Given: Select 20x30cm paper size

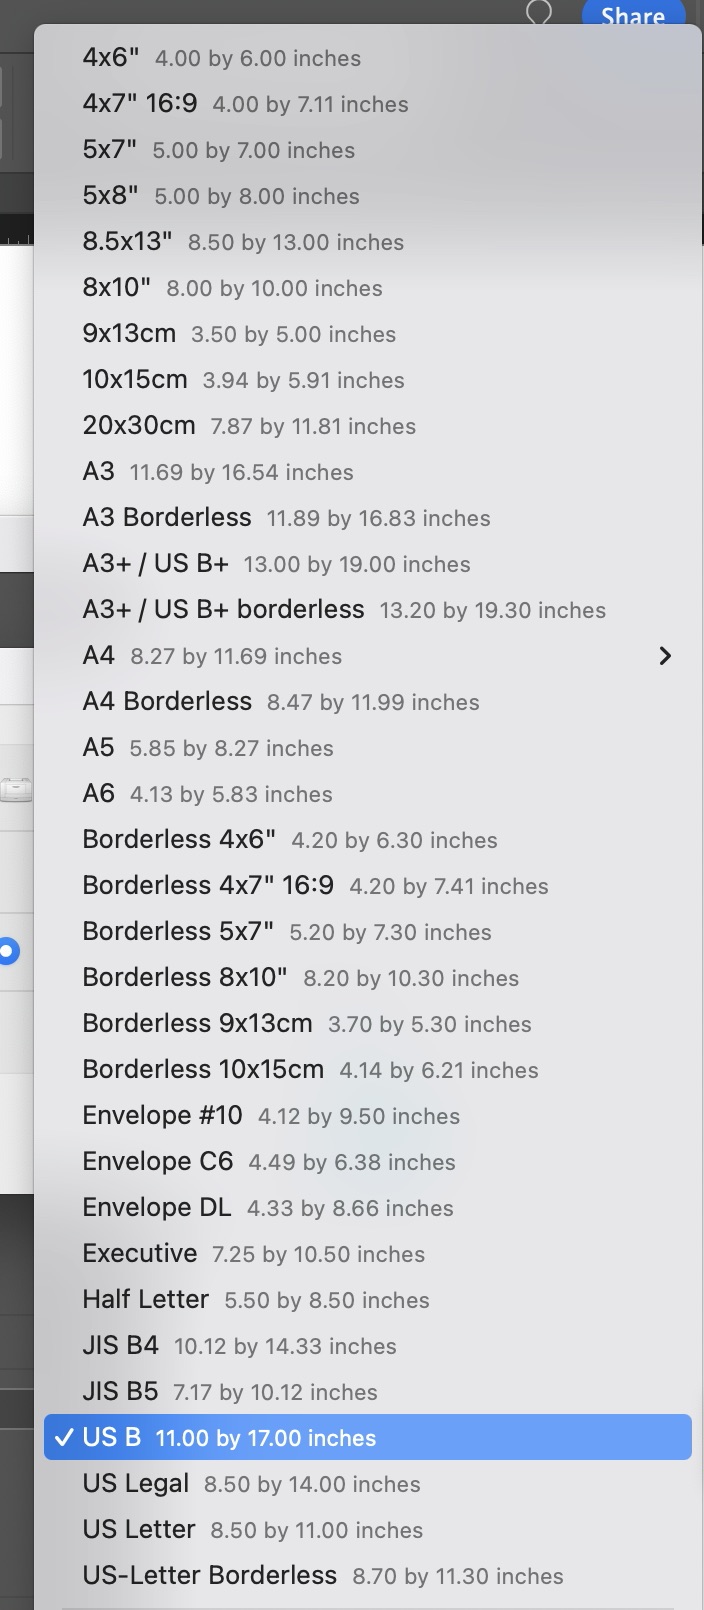Looking at the screenshot, I should pyautogui.click(x=249, y=425).
